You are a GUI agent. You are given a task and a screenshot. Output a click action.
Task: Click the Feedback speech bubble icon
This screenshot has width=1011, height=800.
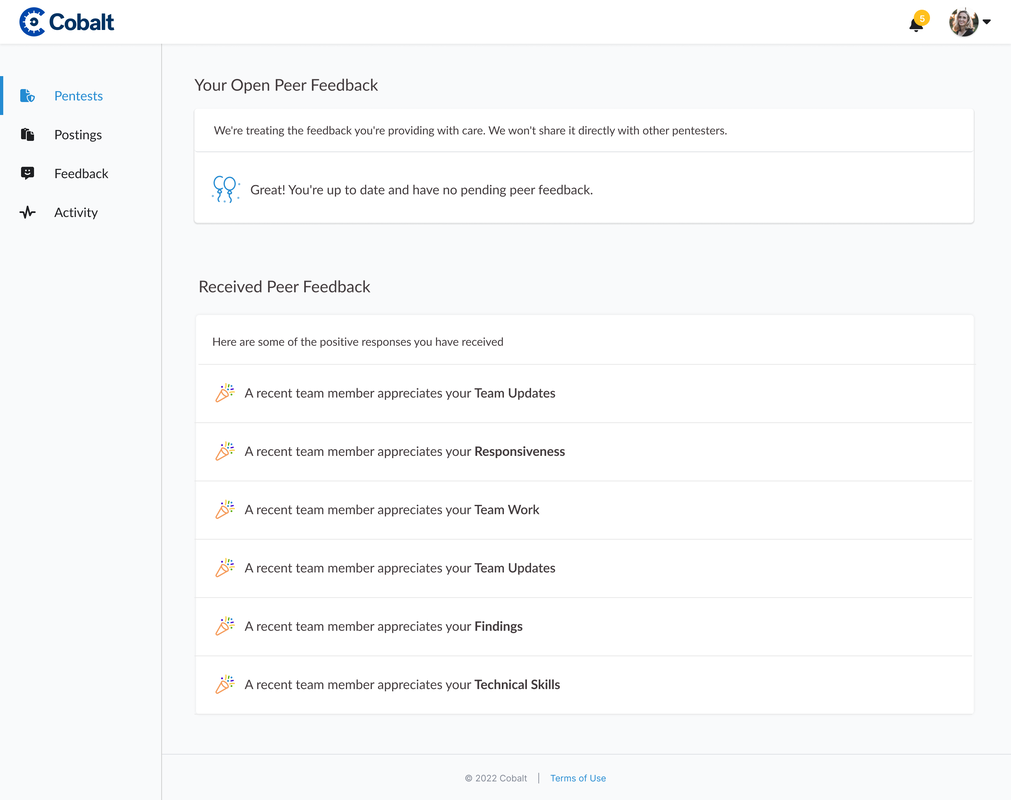[x=28, y=173]
